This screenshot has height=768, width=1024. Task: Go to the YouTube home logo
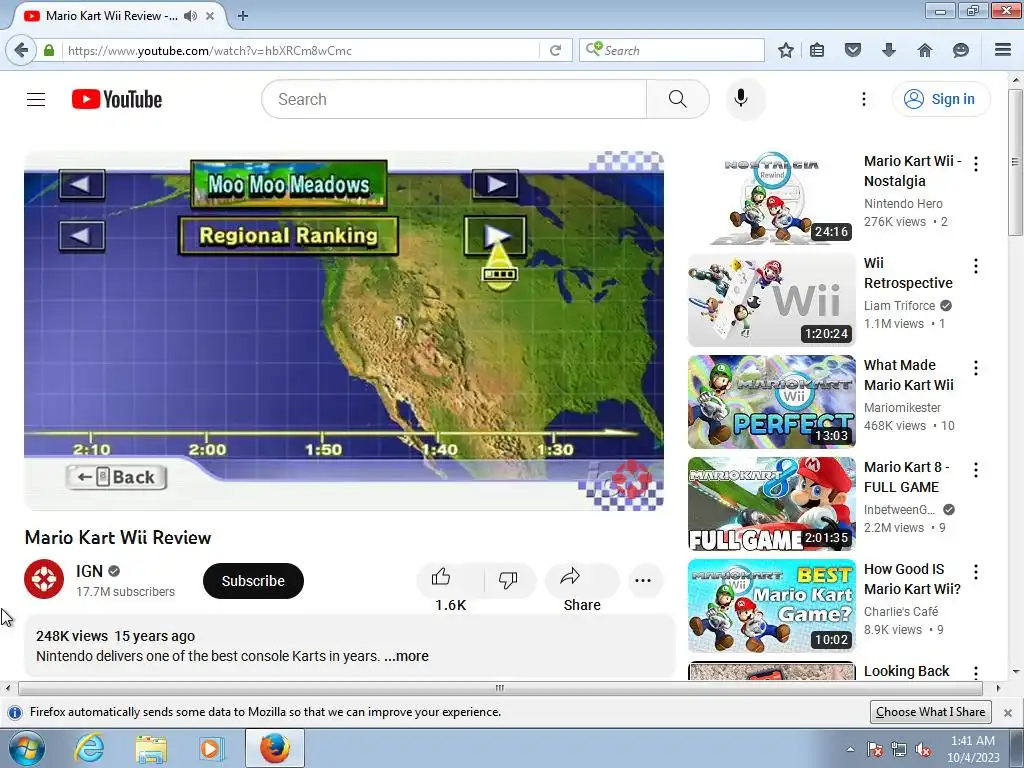coord(117,99)
